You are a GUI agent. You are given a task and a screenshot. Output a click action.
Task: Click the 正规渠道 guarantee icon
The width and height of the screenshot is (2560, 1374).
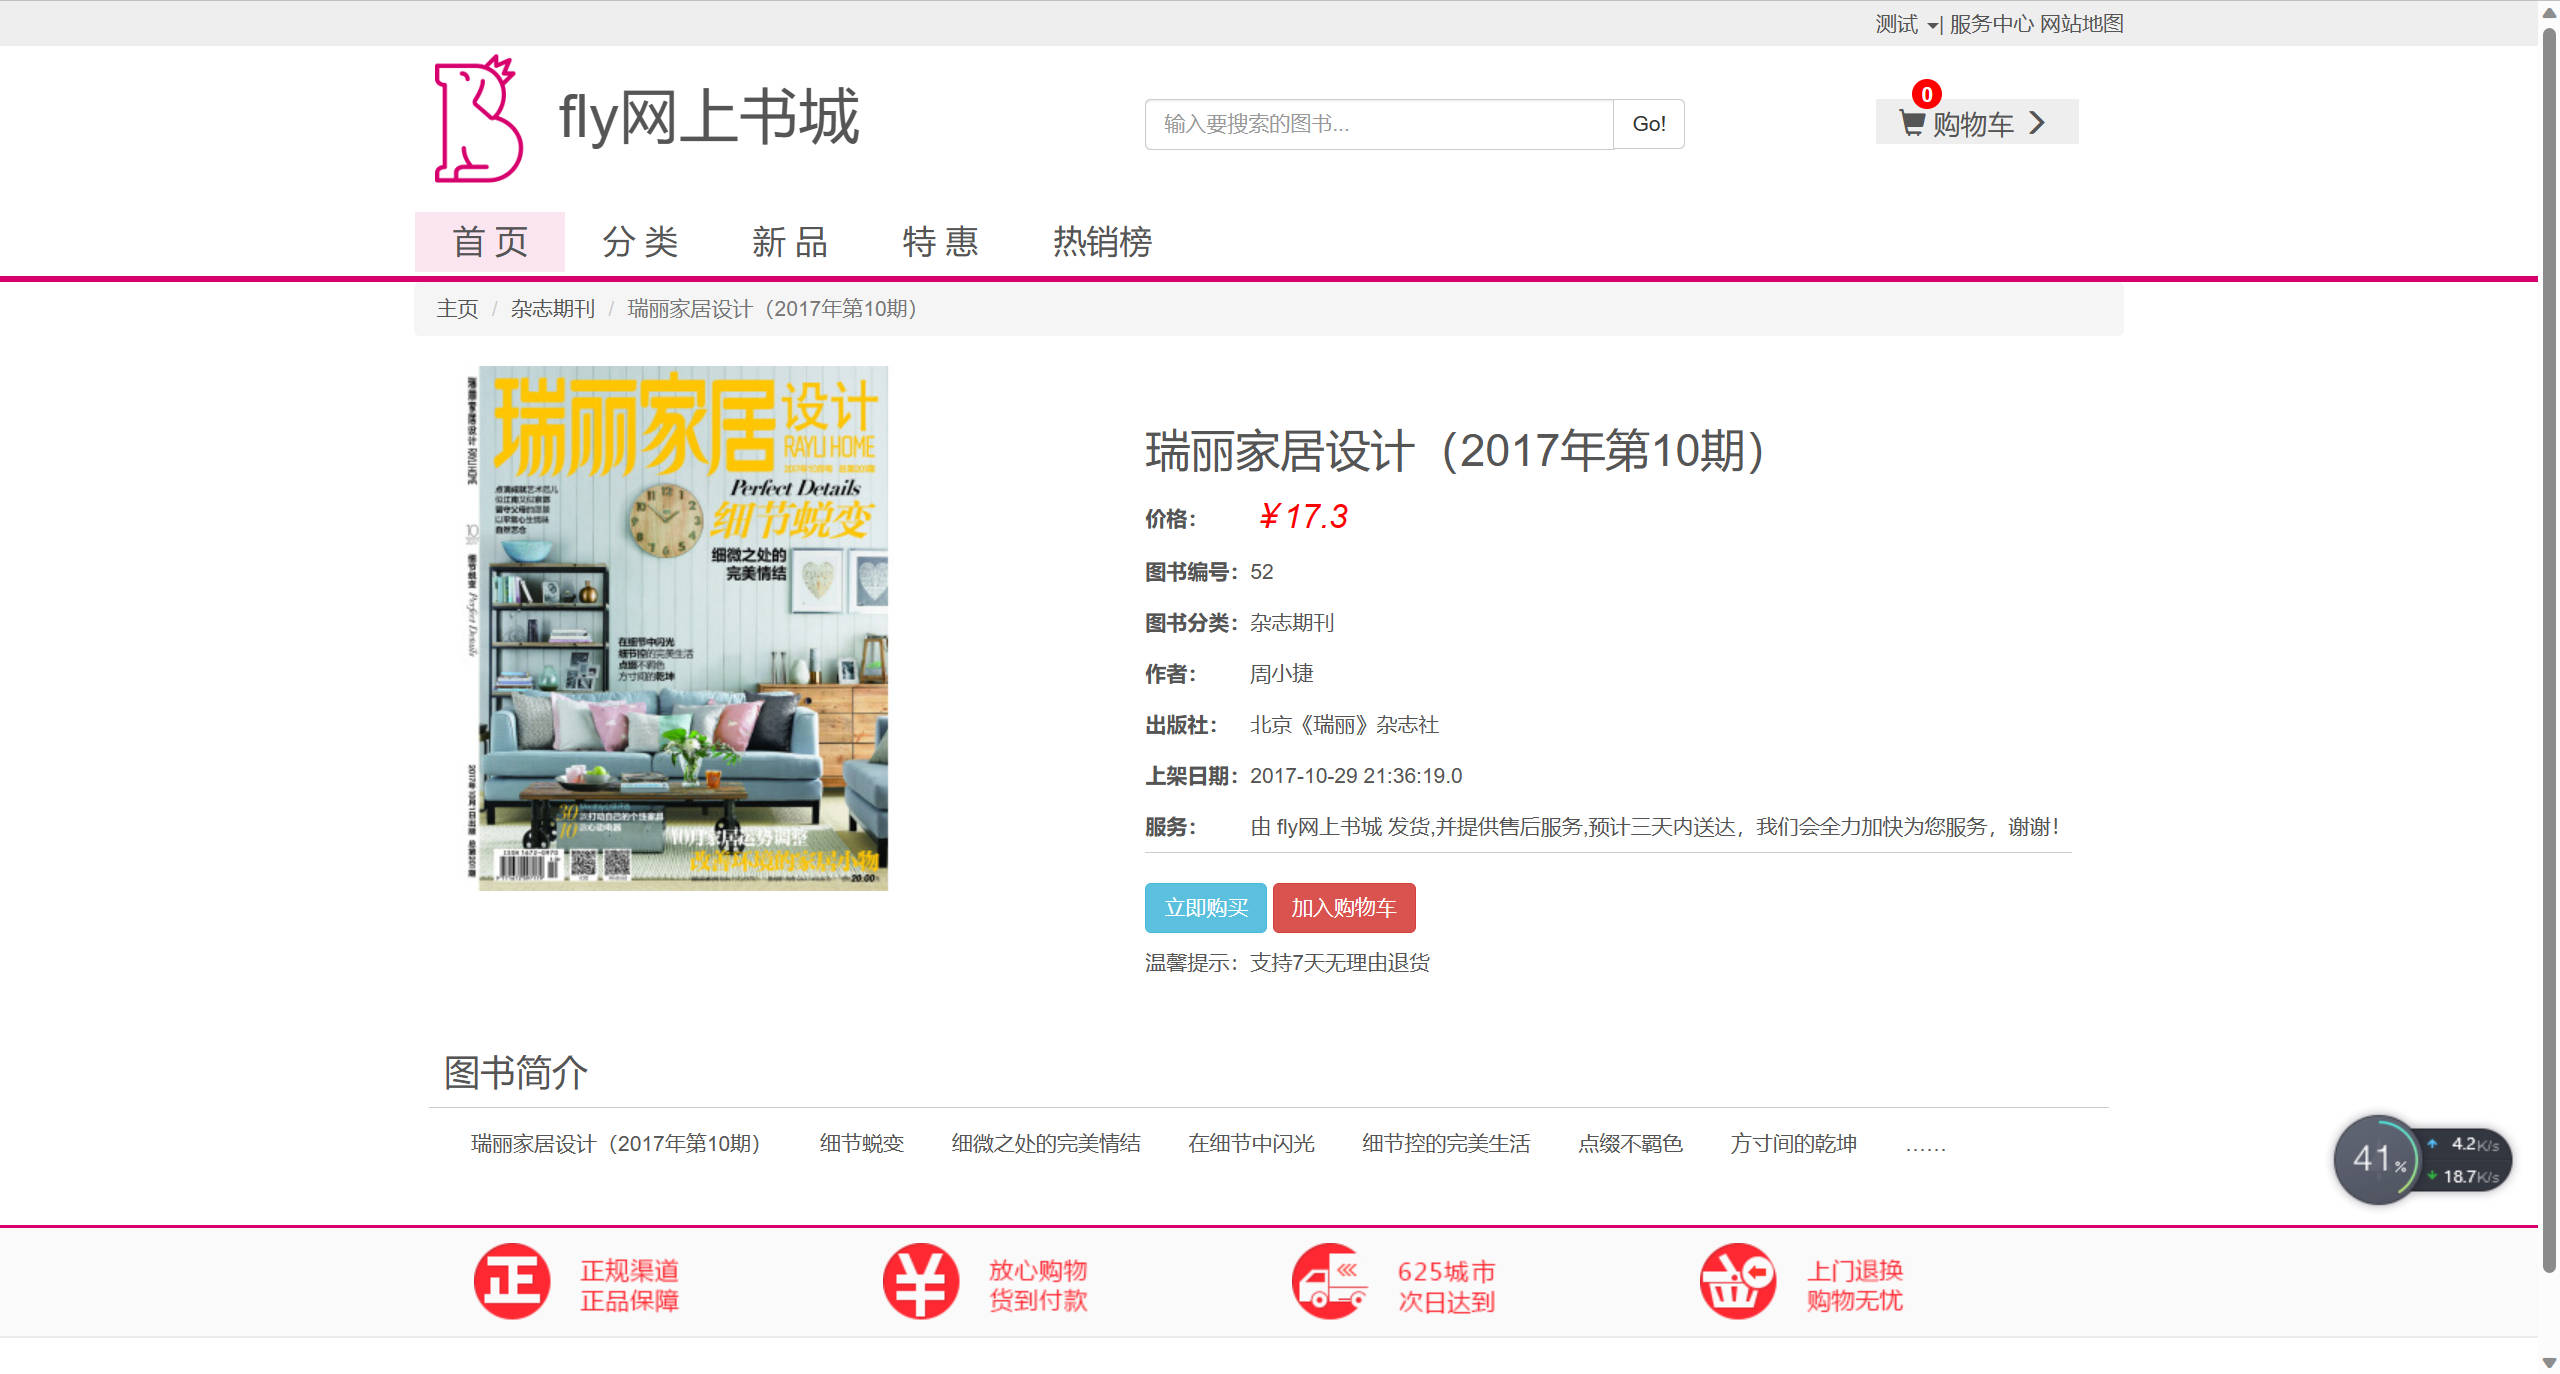point(511,1281)
